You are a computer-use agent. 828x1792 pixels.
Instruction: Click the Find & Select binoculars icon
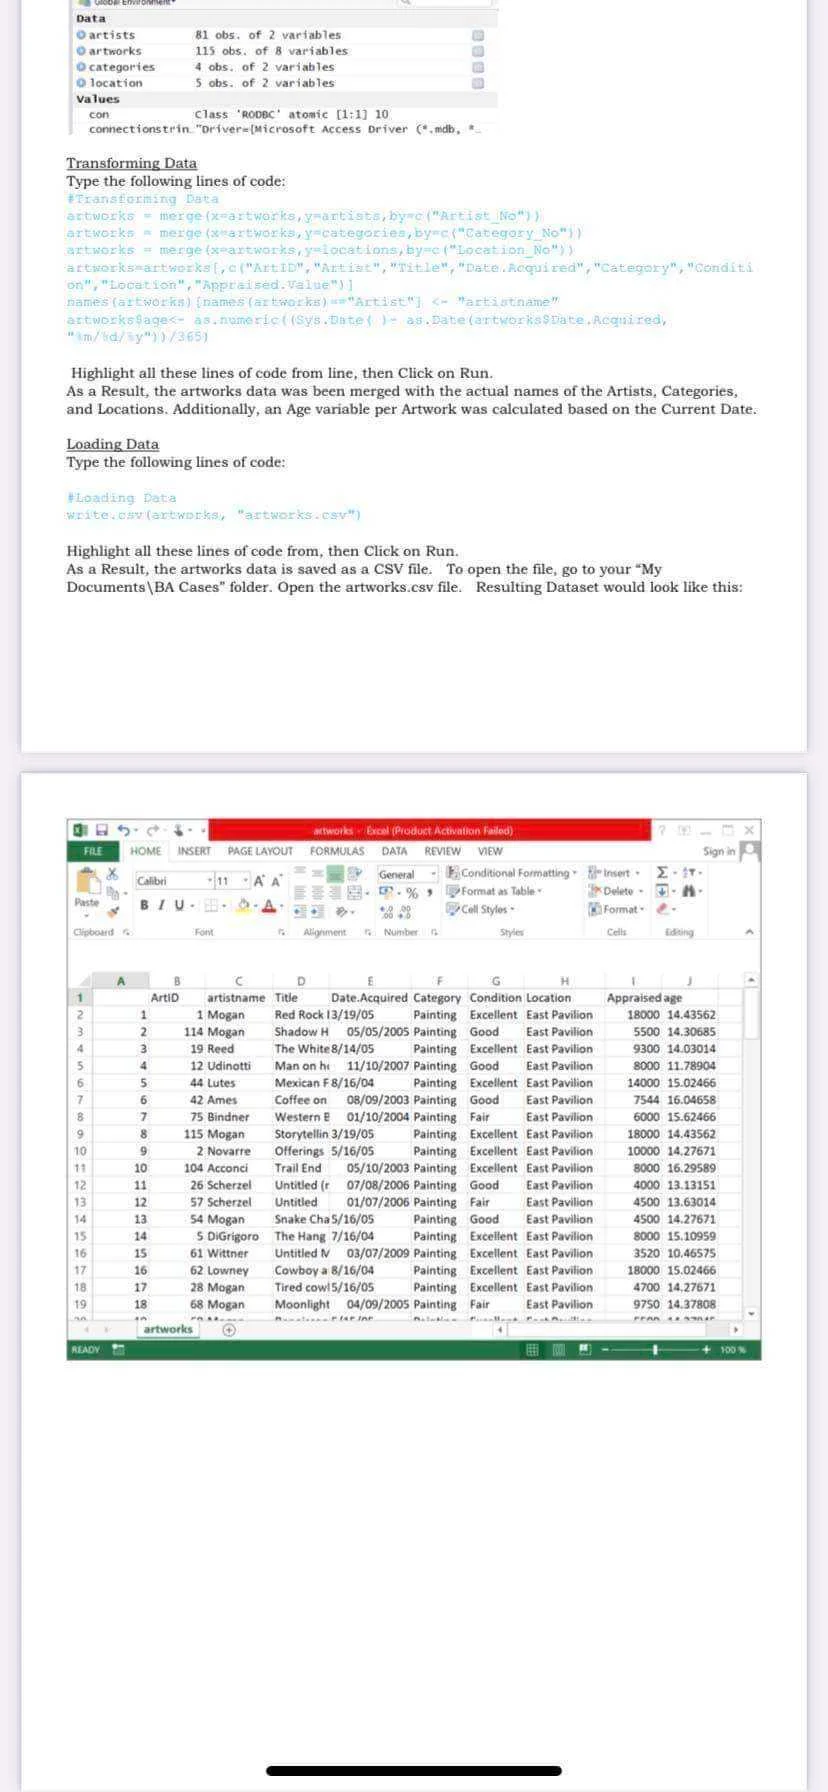(x=690, y=891)
